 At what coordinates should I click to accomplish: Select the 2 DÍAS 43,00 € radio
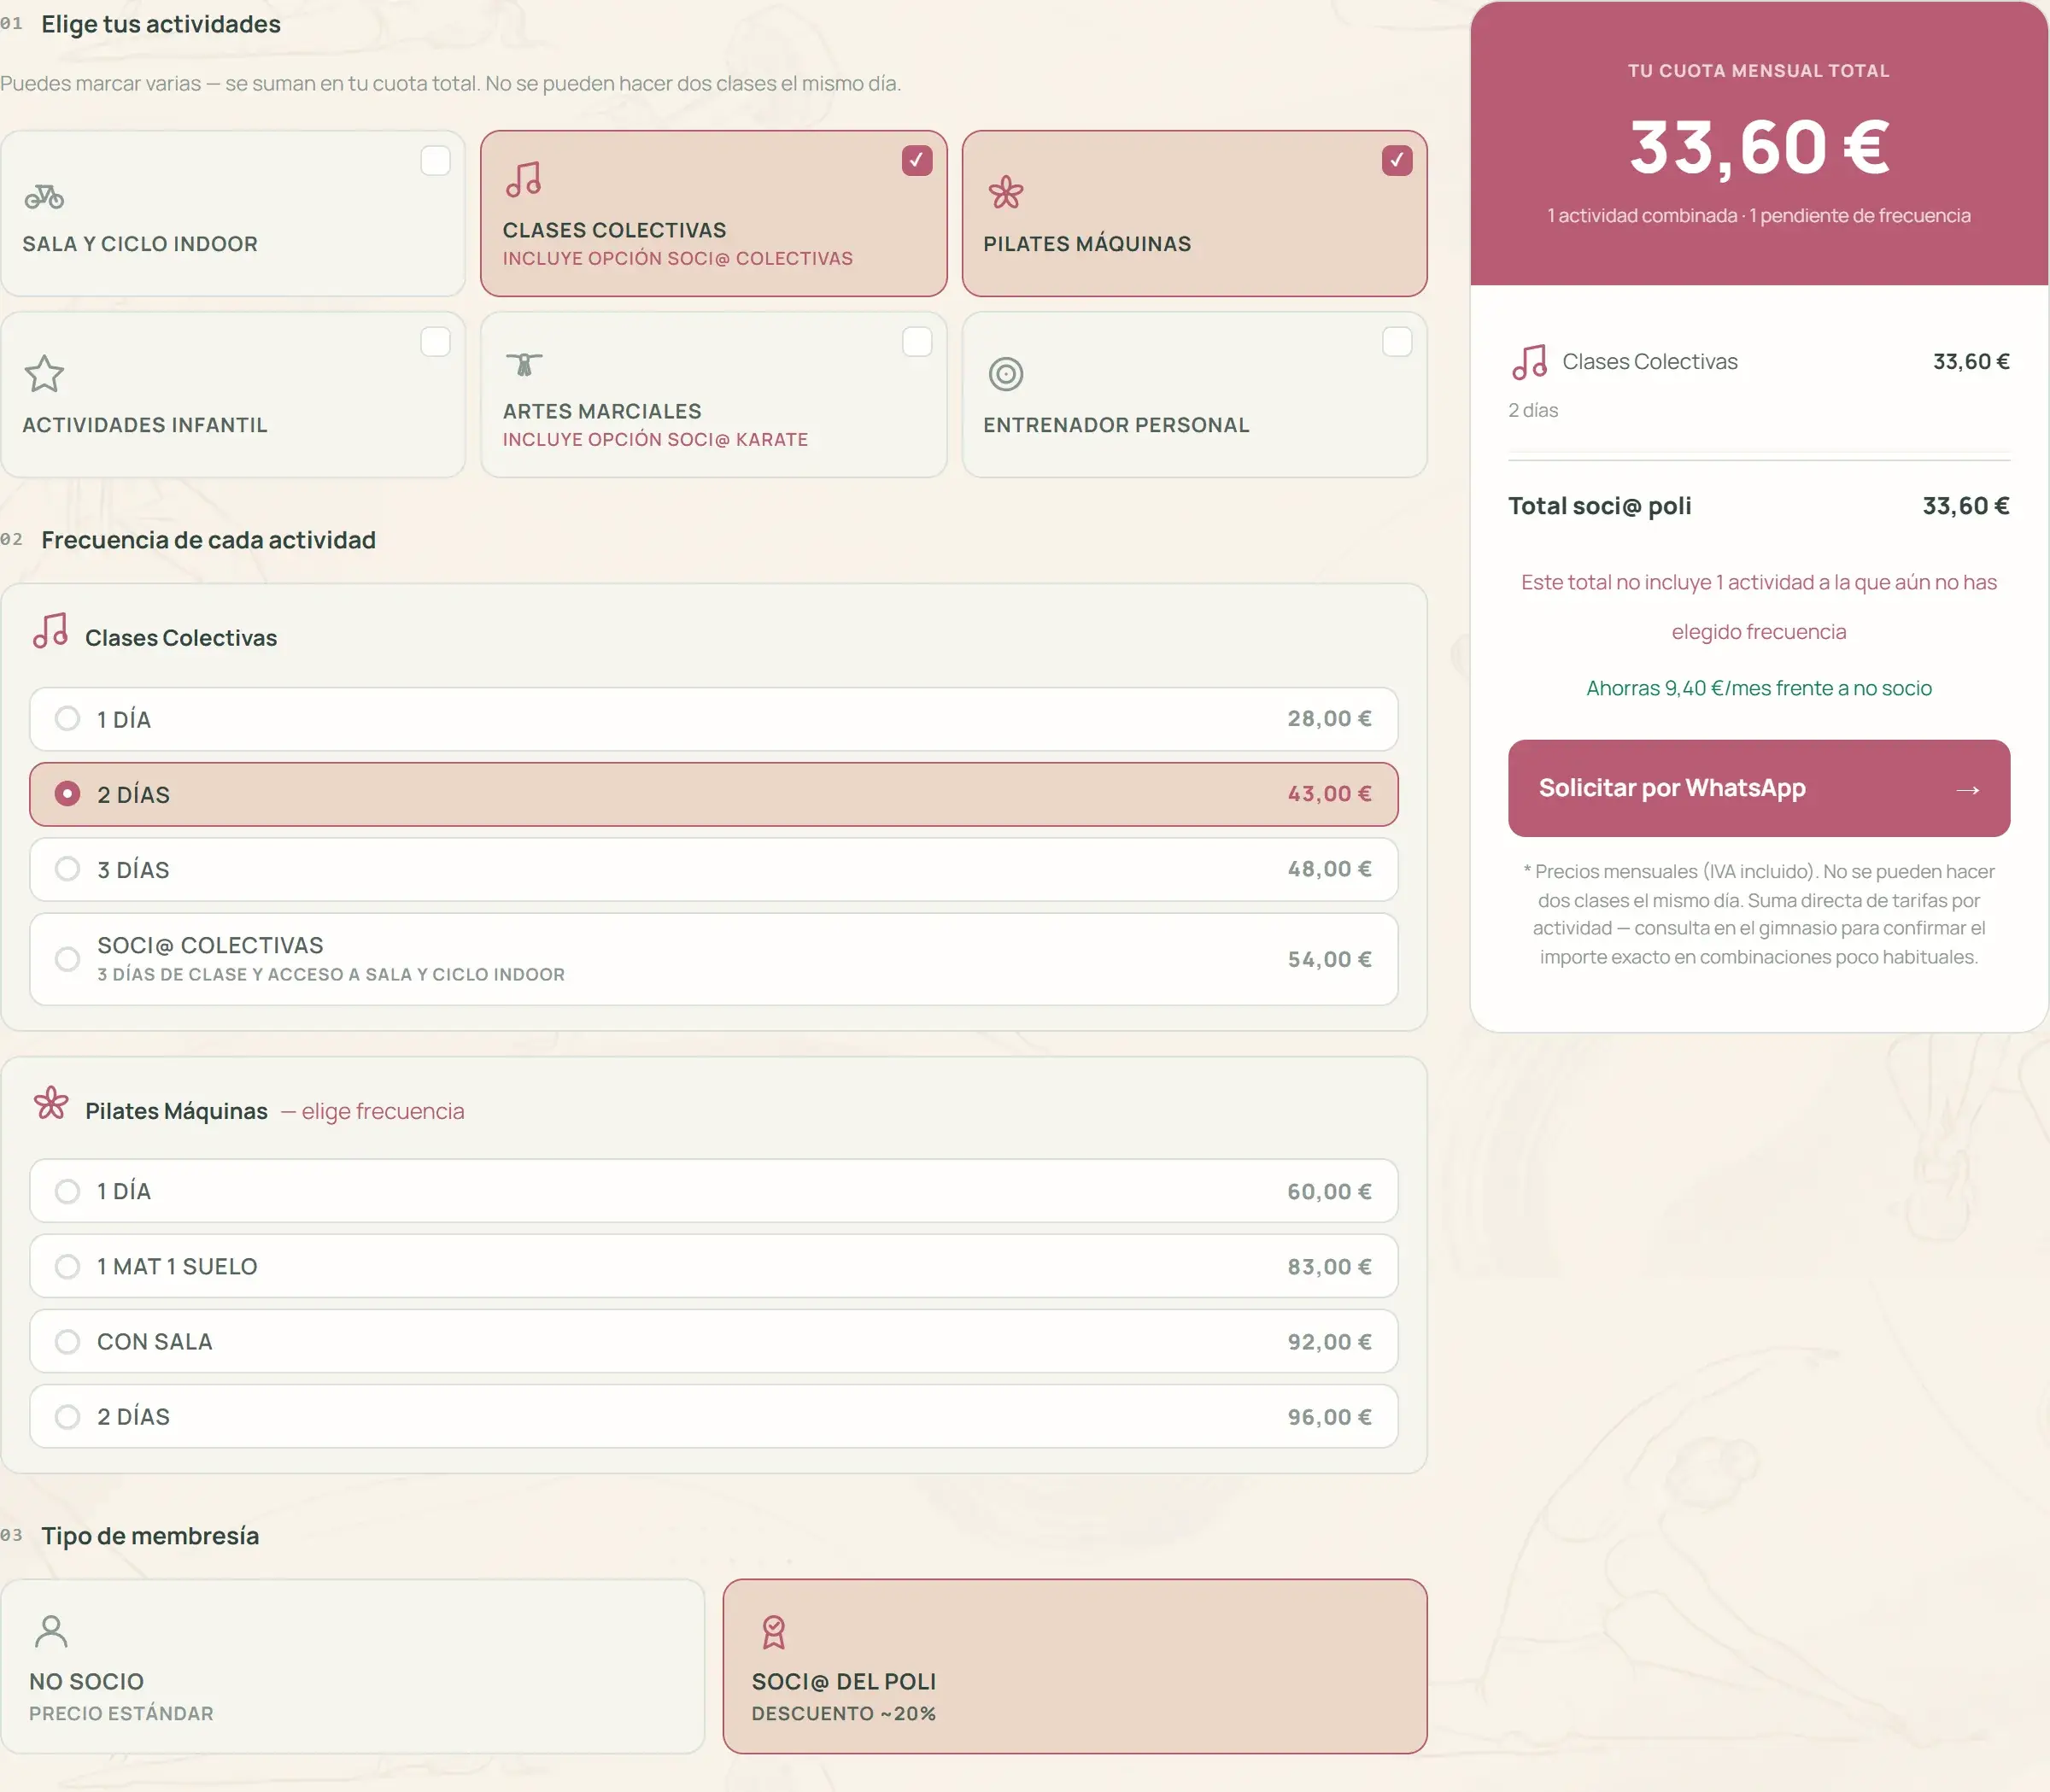(x=67, y=793)
